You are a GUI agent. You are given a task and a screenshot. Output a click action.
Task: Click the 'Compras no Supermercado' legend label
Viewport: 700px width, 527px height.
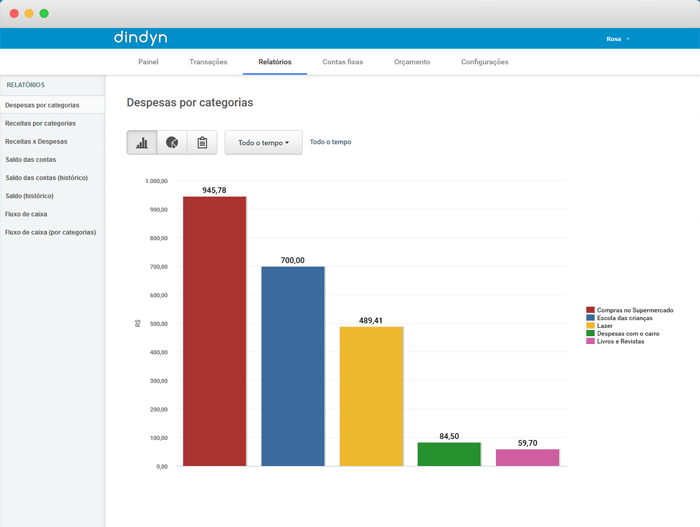coord(635,310)
